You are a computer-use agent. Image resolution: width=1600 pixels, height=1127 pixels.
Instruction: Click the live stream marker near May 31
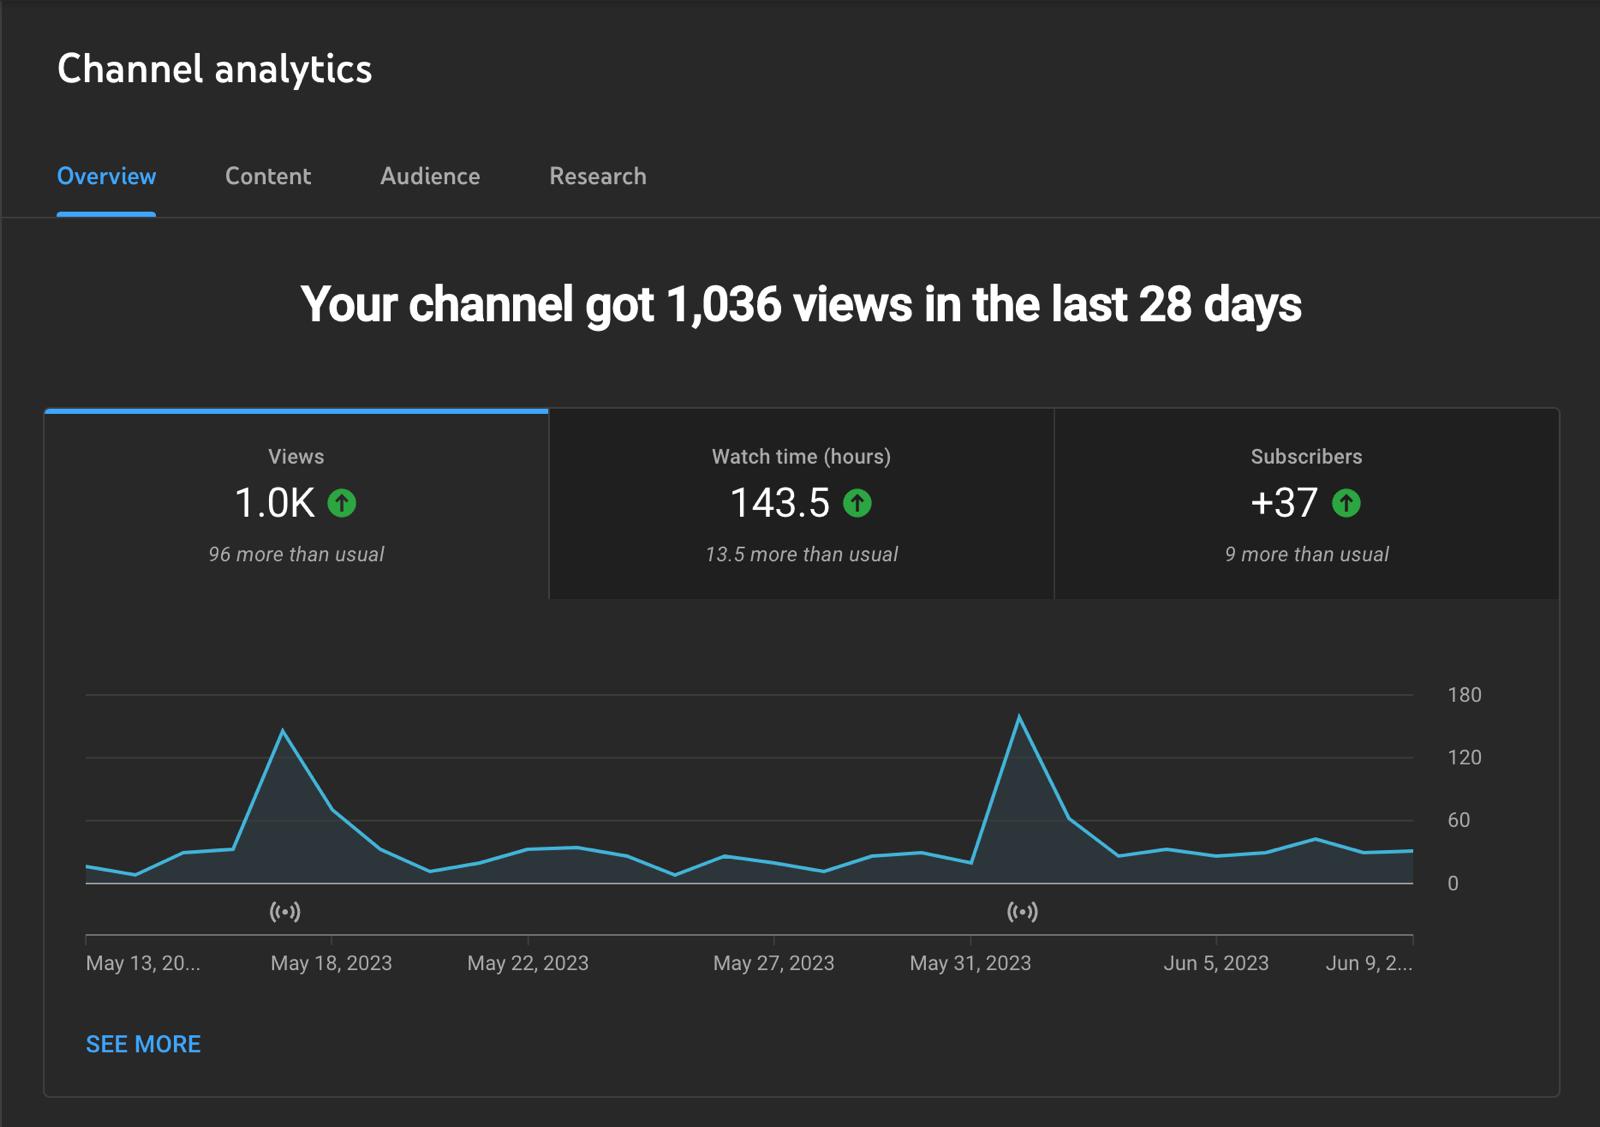coord(1022,911)
